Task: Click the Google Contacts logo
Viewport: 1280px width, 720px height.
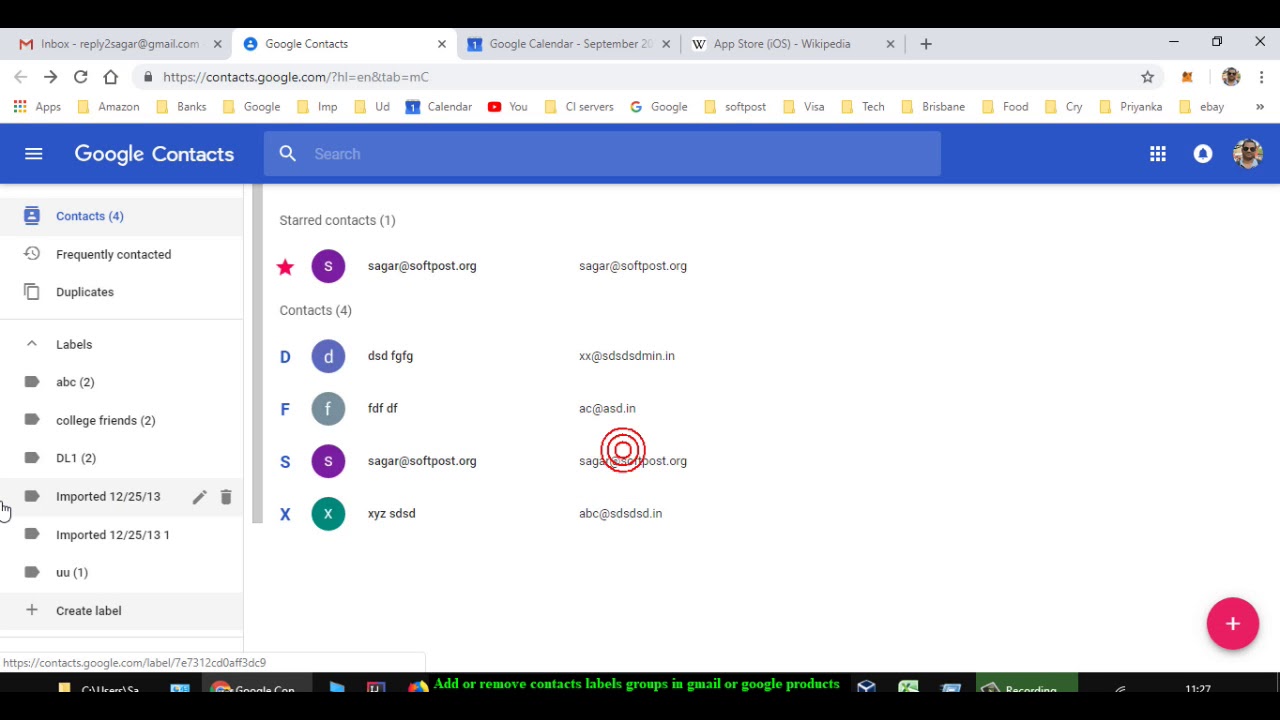Action: (154, 154)
